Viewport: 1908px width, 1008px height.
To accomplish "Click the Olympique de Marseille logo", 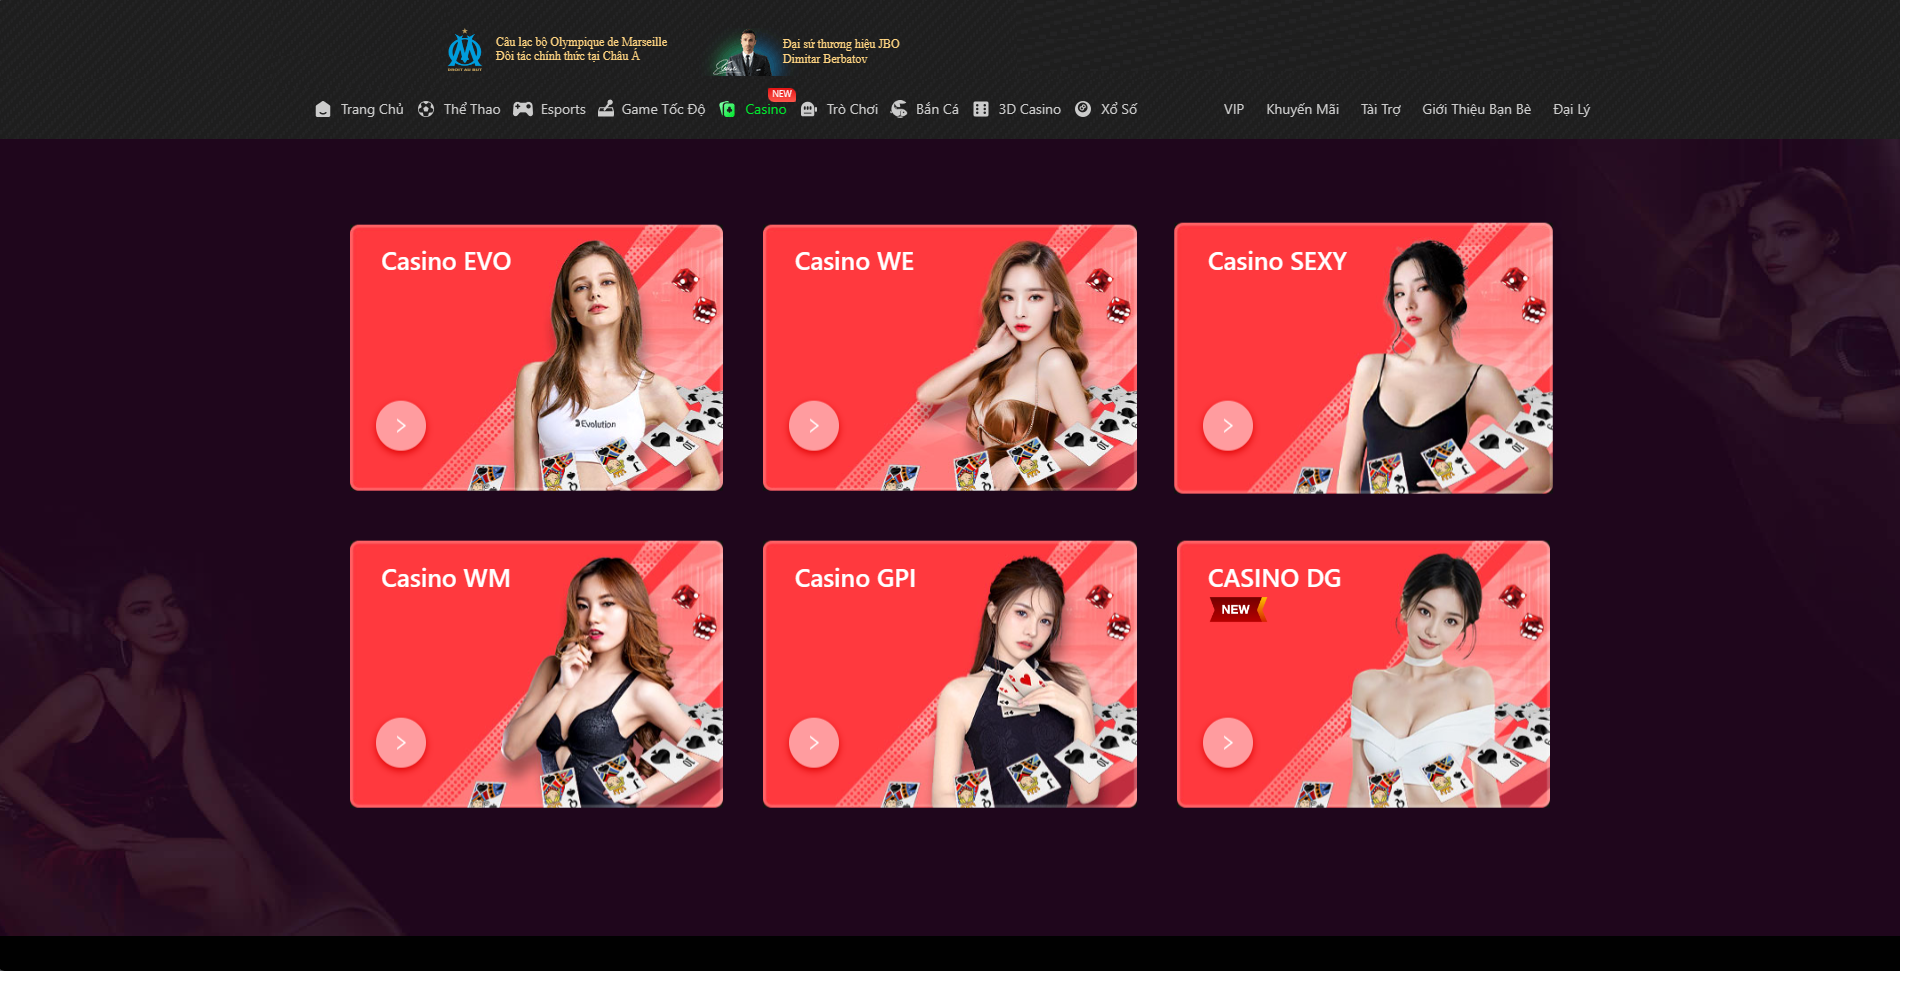I will coord(465,50).
